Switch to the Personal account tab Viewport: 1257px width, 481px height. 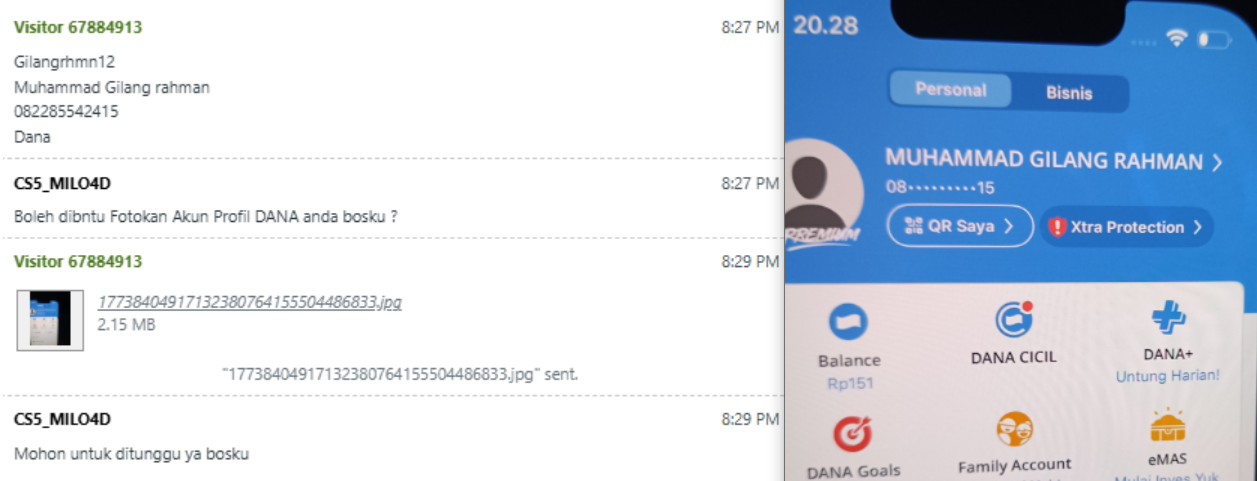tap(950, 90)
